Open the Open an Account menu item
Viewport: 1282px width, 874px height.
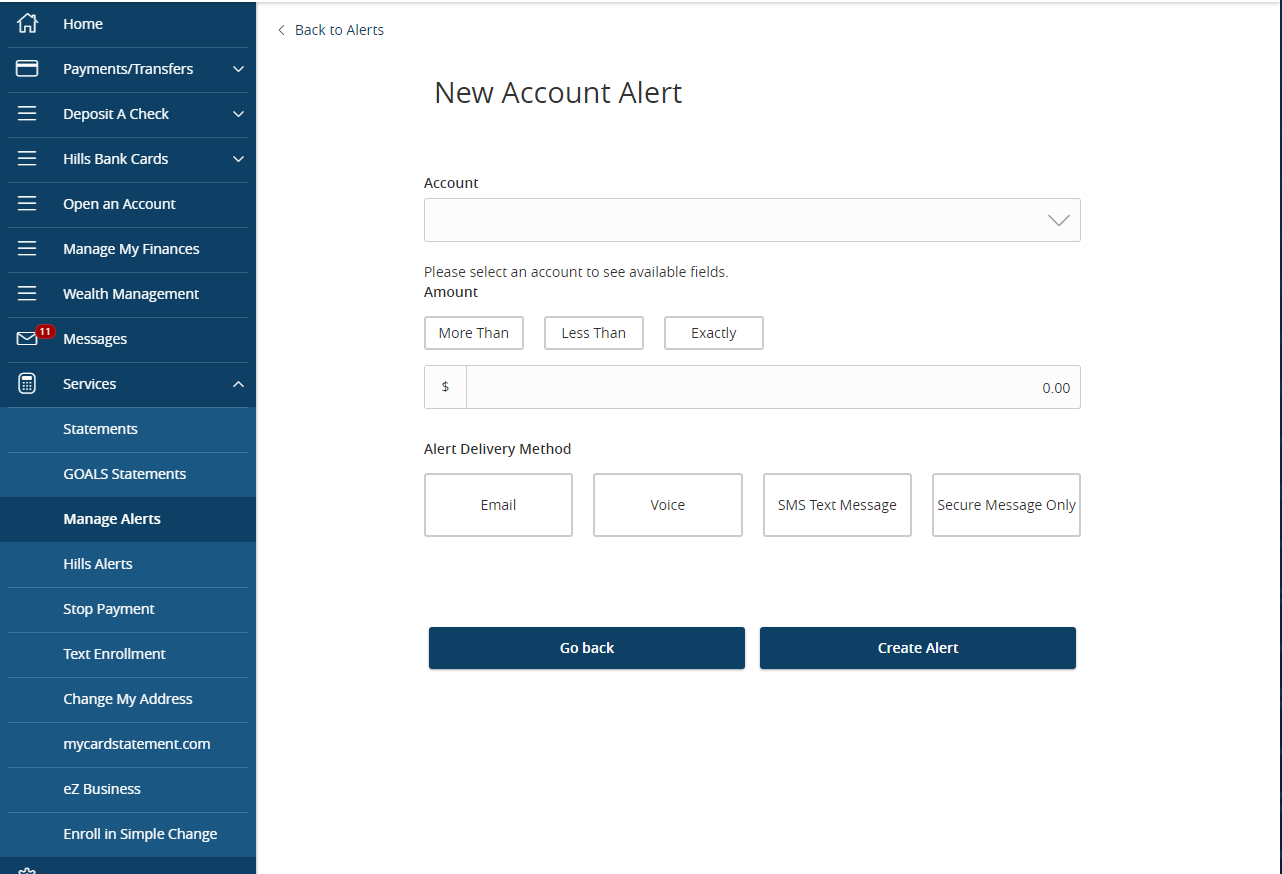pyautogui.click(x=128, y=204)
